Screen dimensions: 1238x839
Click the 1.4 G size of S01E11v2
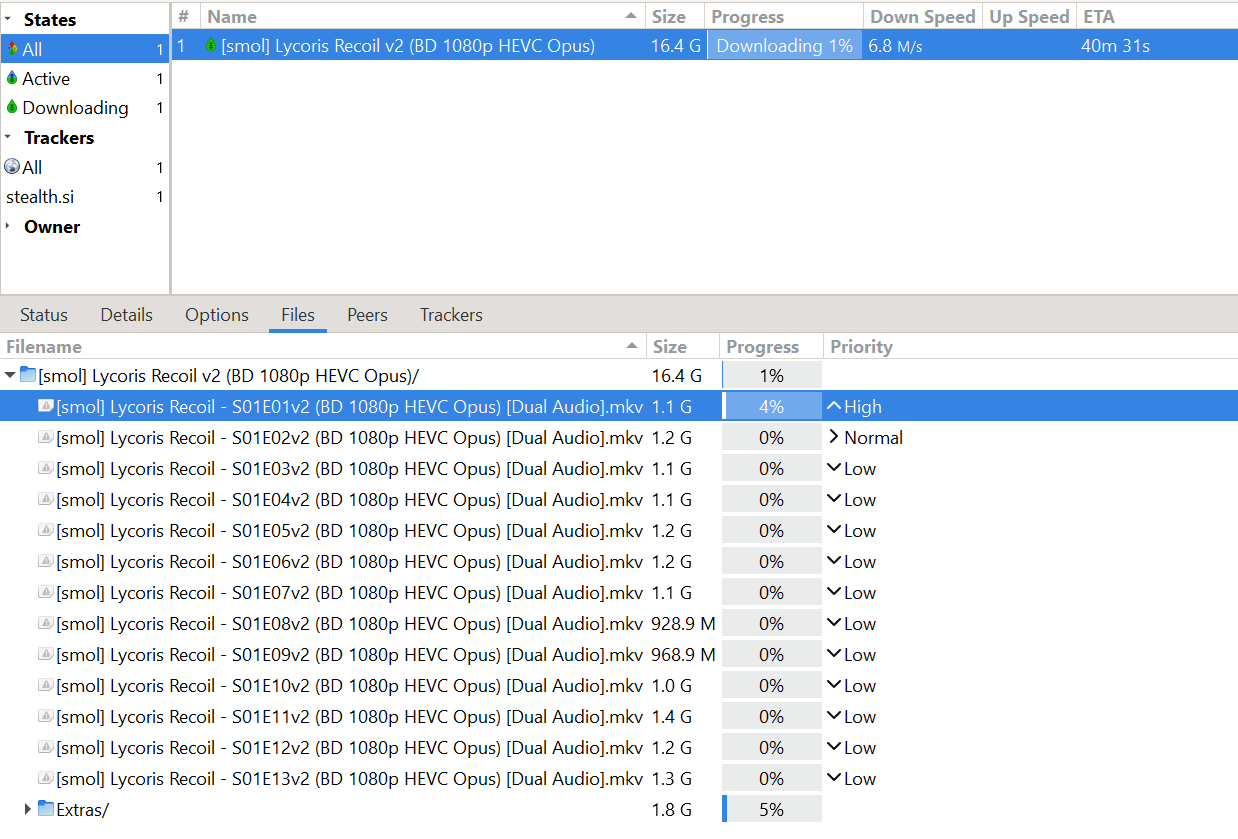pyautogui.click(x=671, y=716)
